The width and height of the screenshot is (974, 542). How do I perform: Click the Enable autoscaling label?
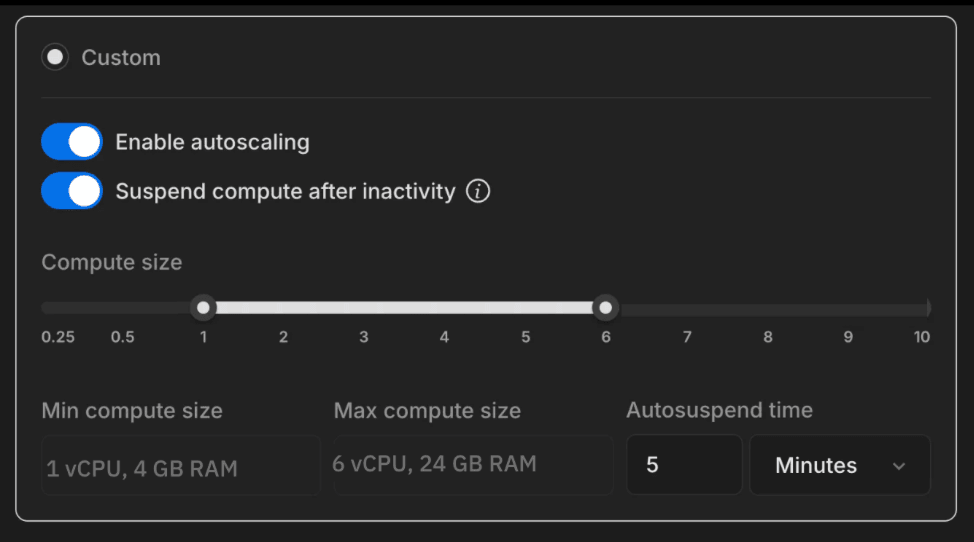click(212, 142)
